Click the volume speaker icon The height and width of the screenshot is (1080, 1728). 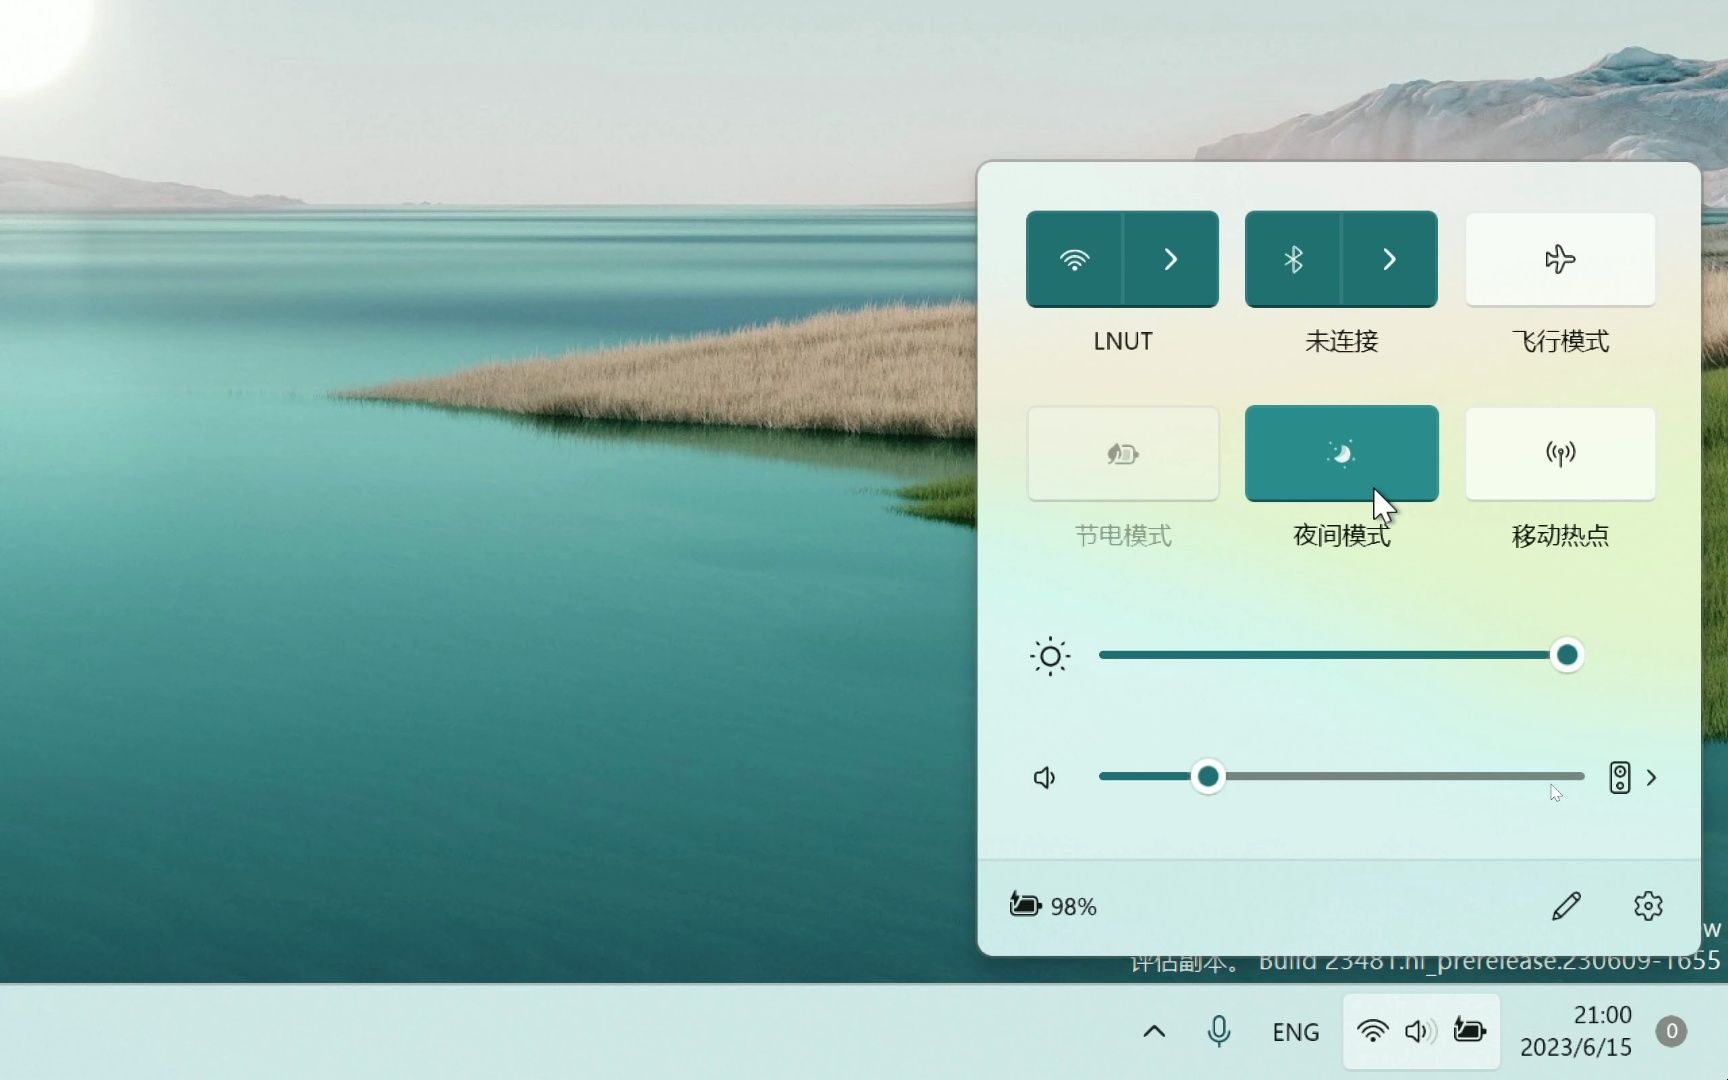[x=1044, y=777]
